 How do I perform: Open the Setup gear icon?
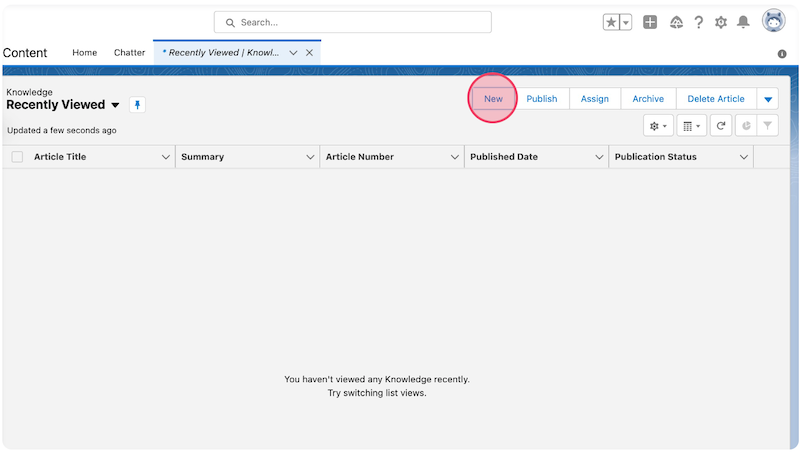pos(720,22)
